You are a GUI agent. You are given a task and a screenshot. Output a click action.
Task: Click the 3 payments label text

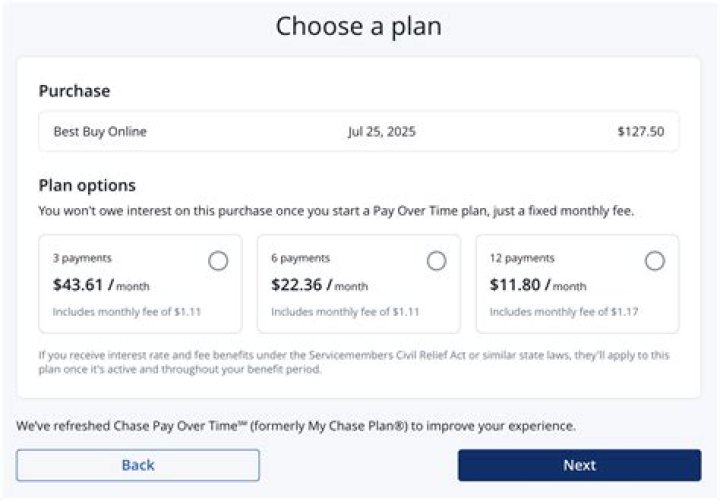pyautogui.click(x=82, y=258)
